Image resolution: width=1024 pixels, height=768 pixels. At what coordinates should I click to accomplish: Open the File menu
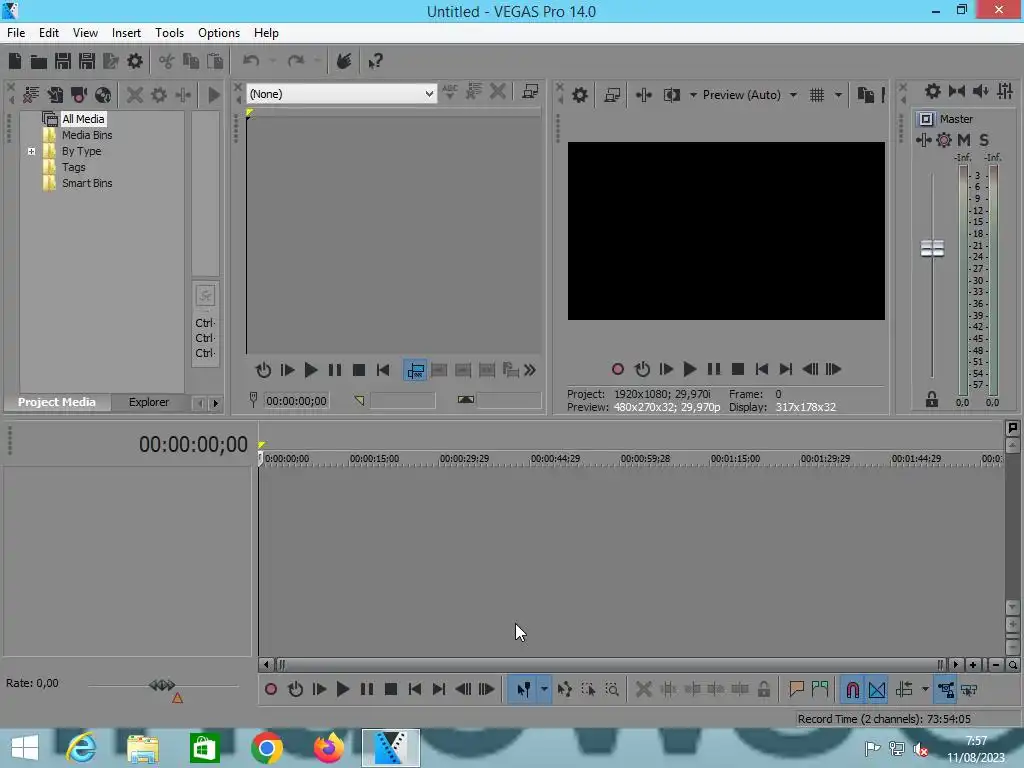(x=16, y=33)
